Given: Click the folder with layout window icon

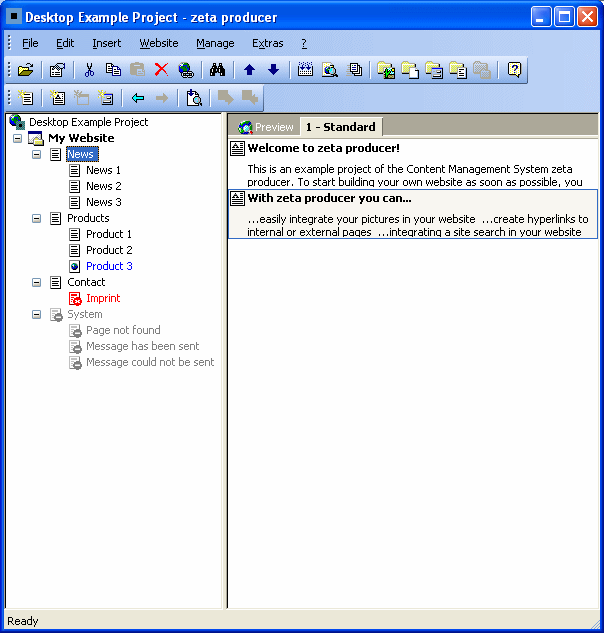Looking at the screenshot, I should (x=434, y=70).
